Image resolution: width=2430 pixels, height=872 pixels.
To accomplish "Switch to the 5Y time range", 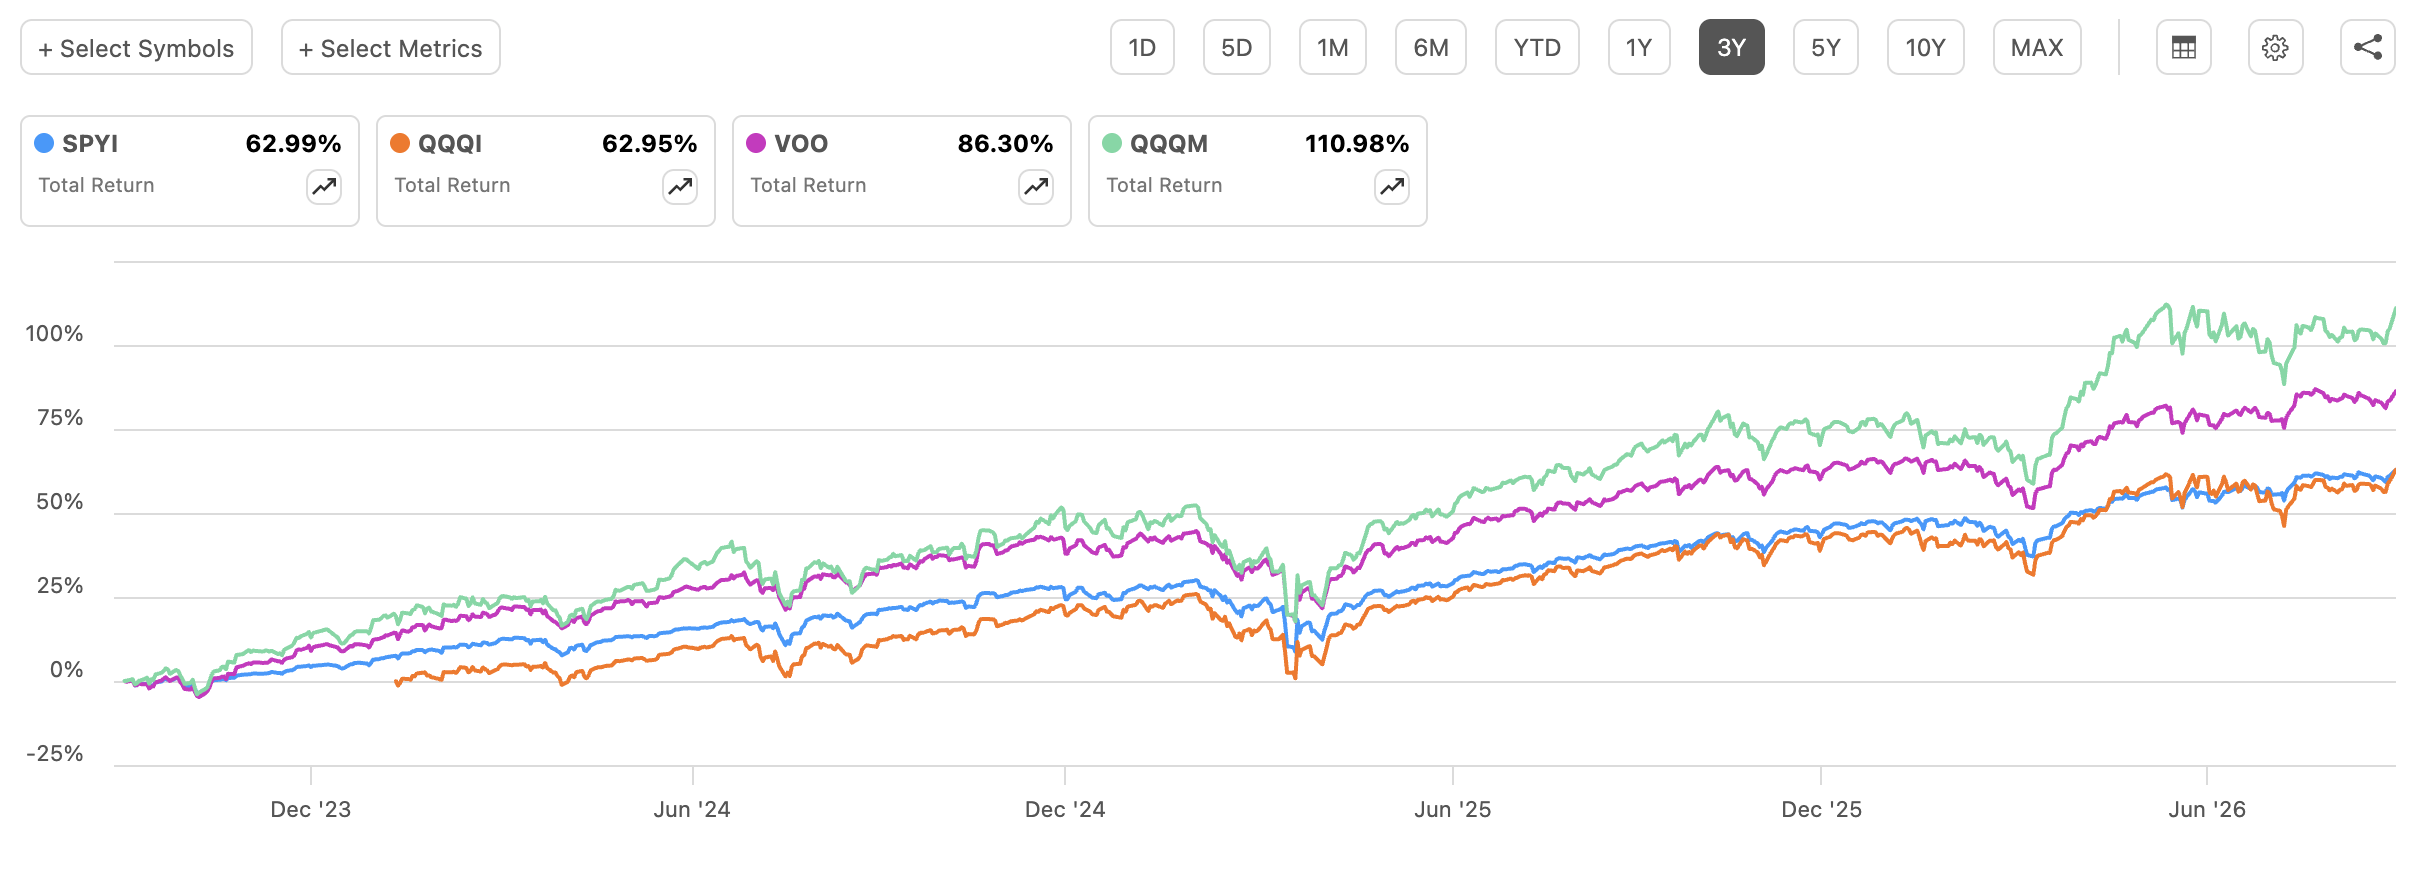I will (x=1826, y=47).
